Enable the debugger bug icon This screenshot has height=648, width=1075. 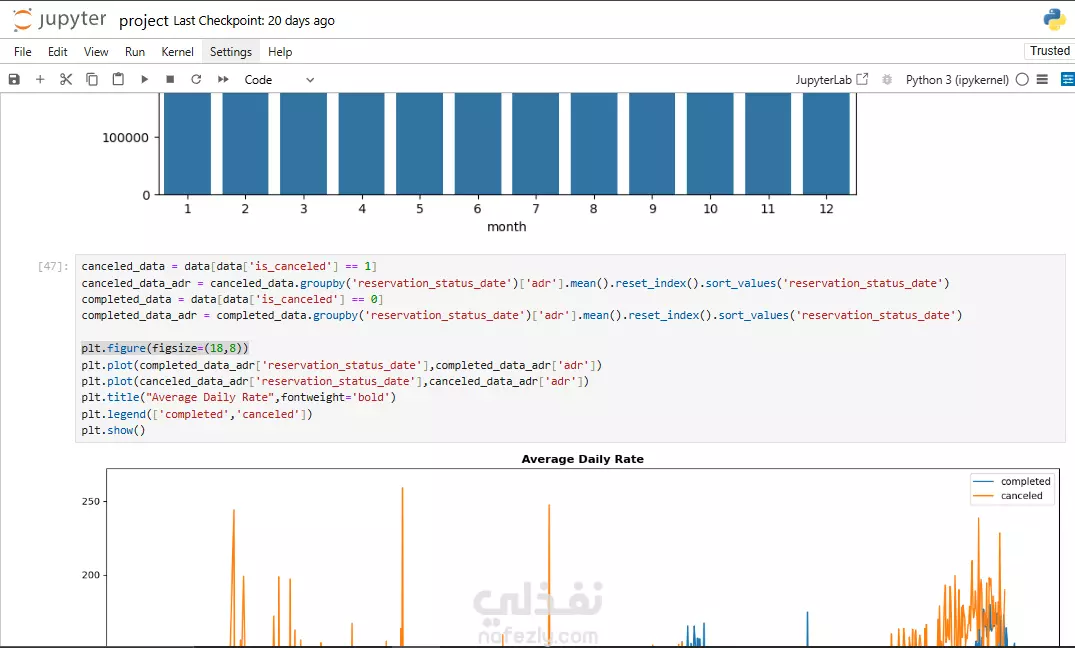pos(886,80)
